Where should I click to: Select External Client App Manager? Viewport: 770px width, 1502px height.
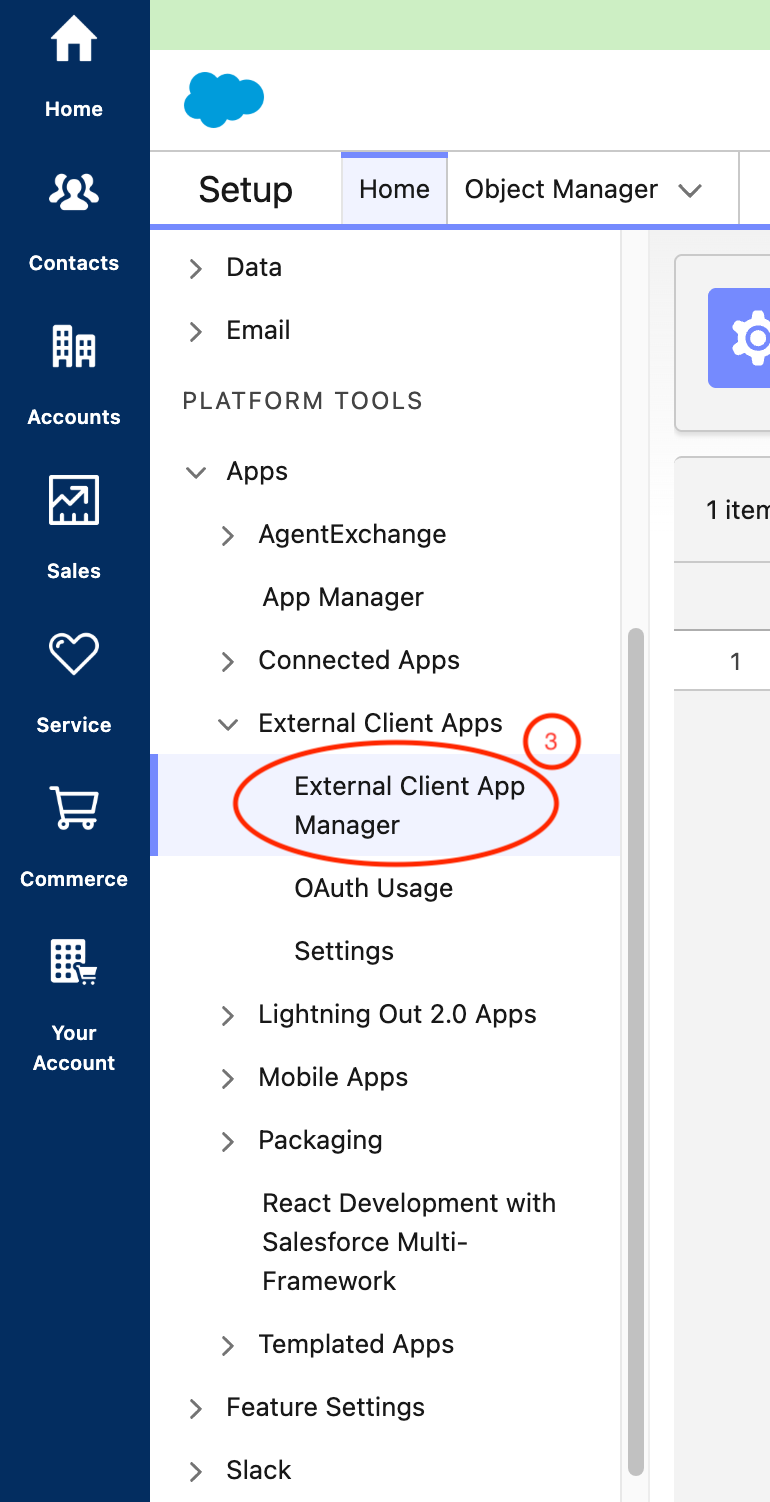pos(409,805)
